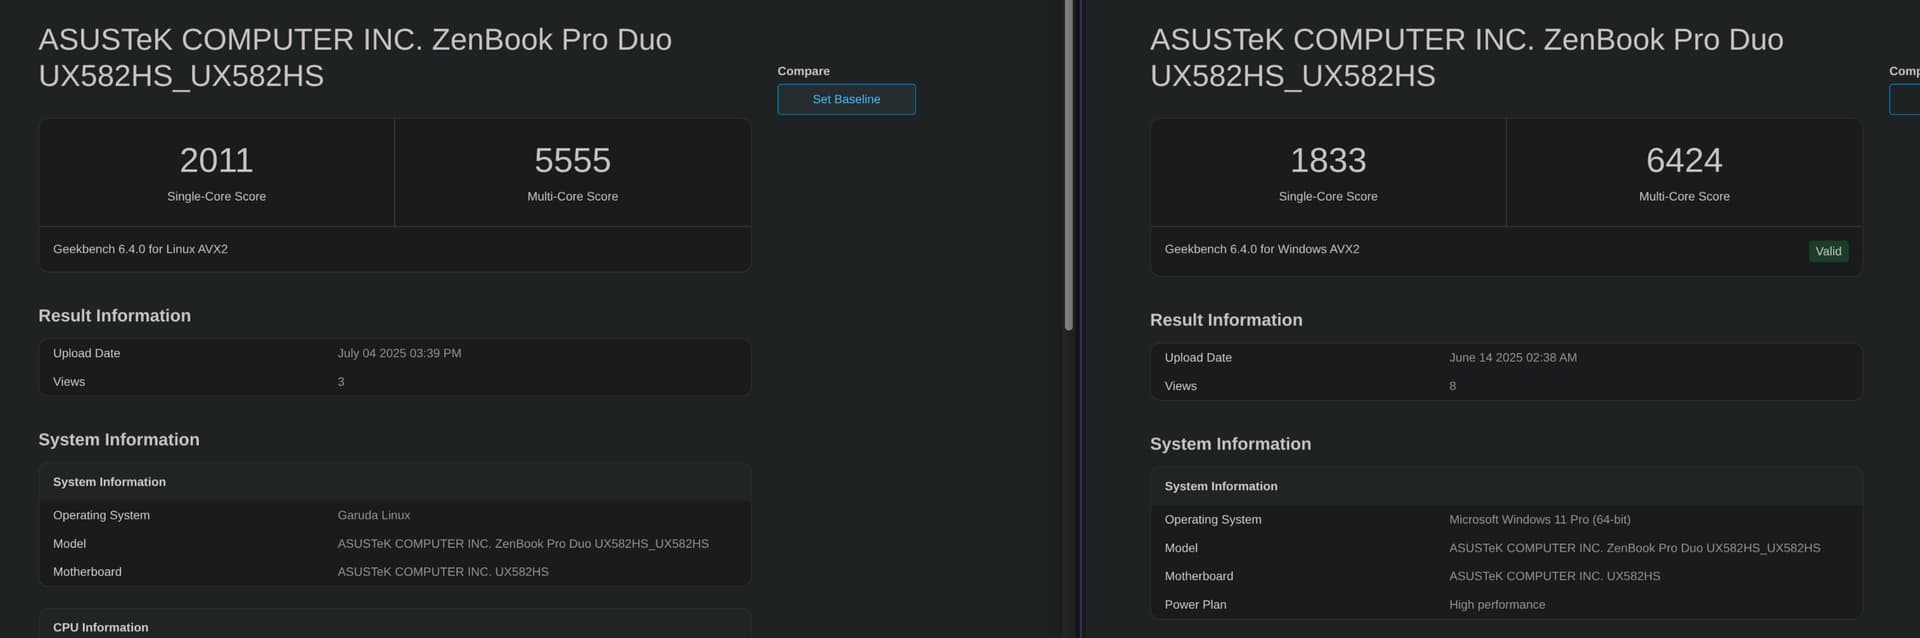Click Result Information heading on Linux page
This screenshot has height=638, width=1920.
(x=114, y=315)
